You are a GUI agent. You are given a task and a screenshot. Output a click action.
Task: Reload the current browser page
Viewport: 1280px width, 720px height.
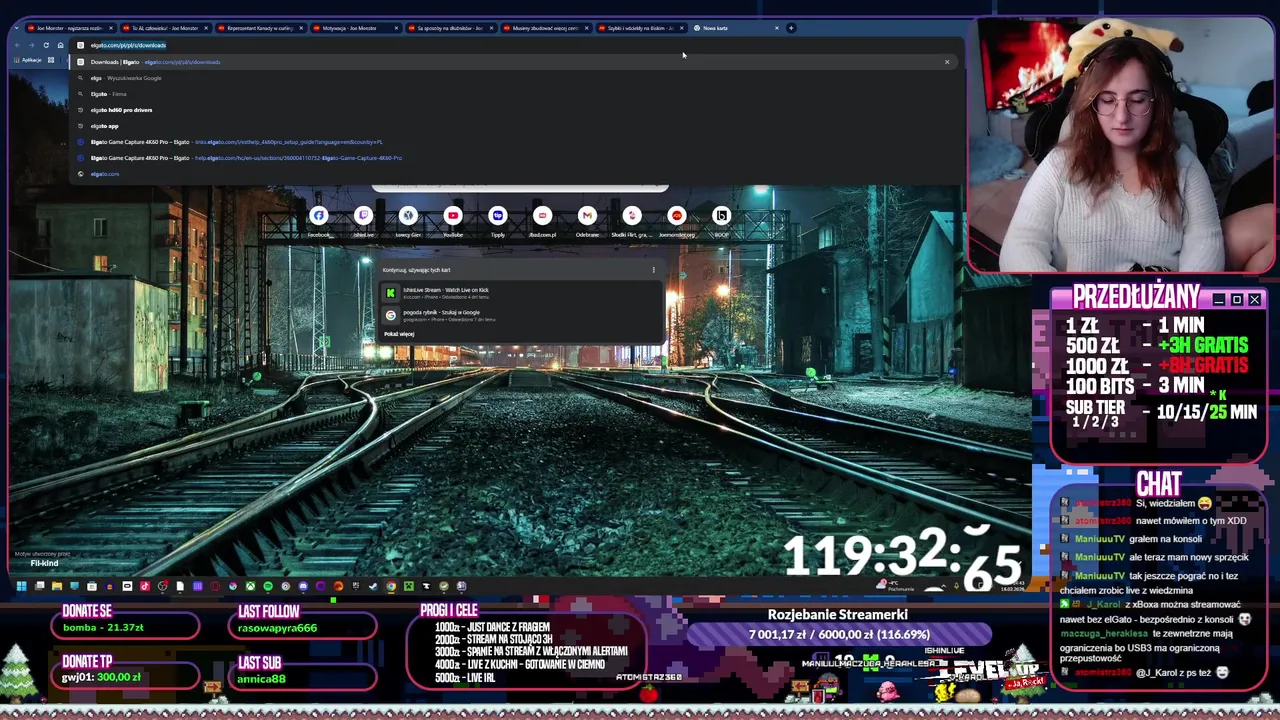[46, 45]
